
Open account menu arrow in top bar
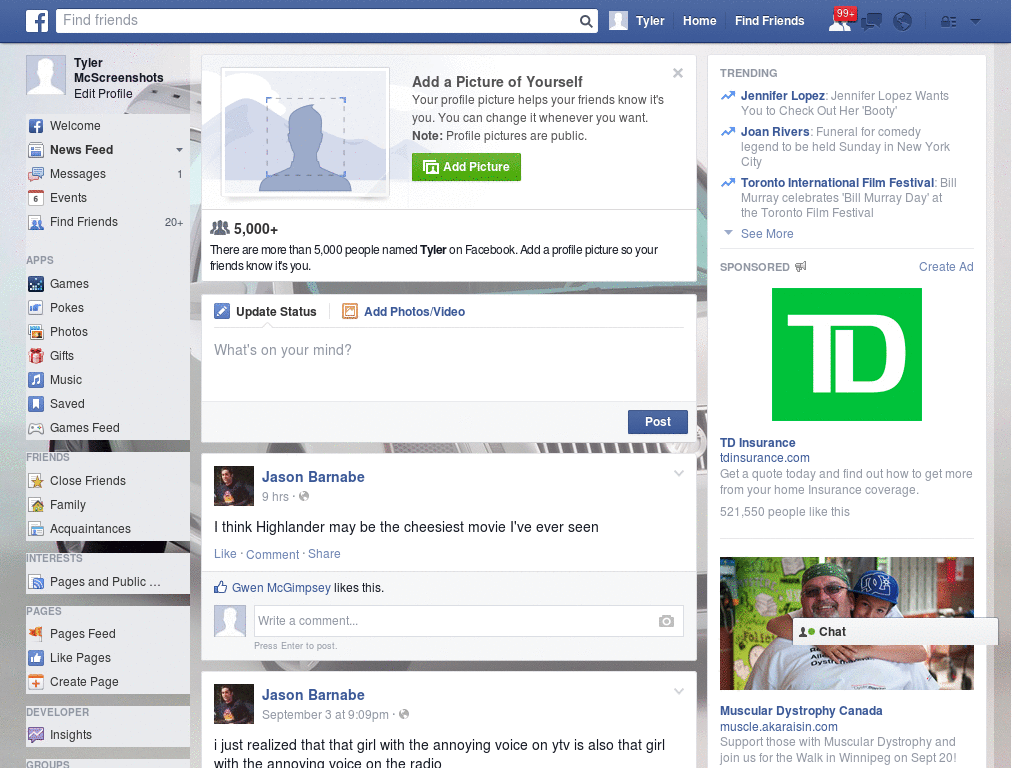click(x=975, y=22)
